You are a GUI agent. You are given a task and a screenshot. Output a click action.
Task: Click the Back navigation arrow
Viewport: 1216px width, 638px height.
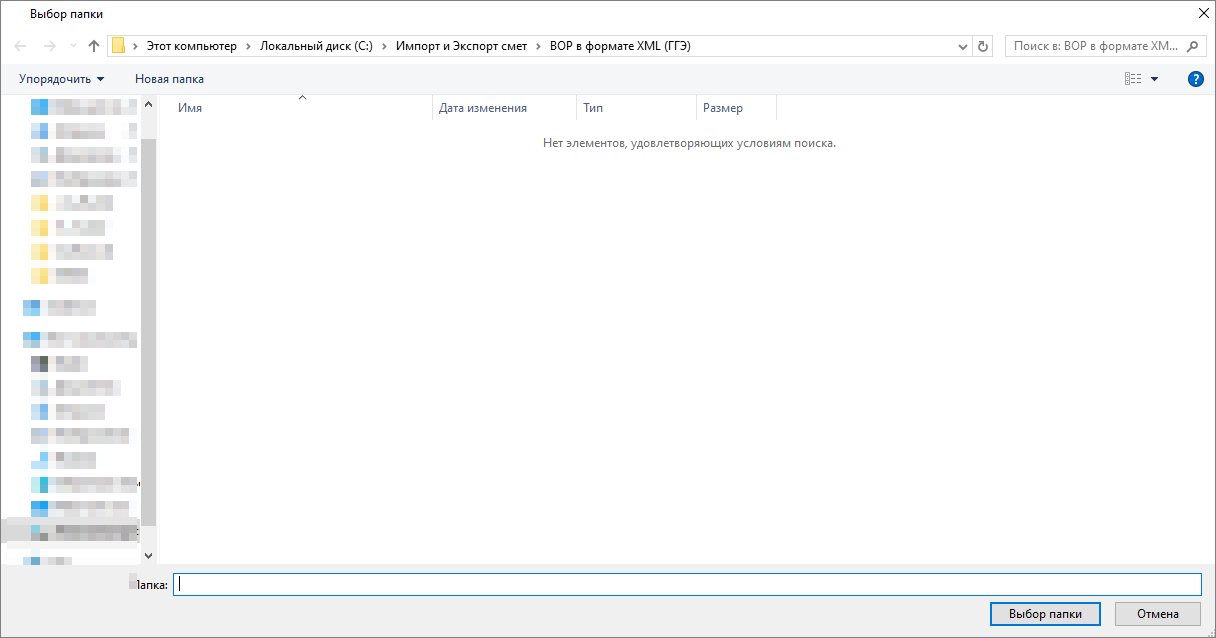pyautogui.click(x=21, y=46)
